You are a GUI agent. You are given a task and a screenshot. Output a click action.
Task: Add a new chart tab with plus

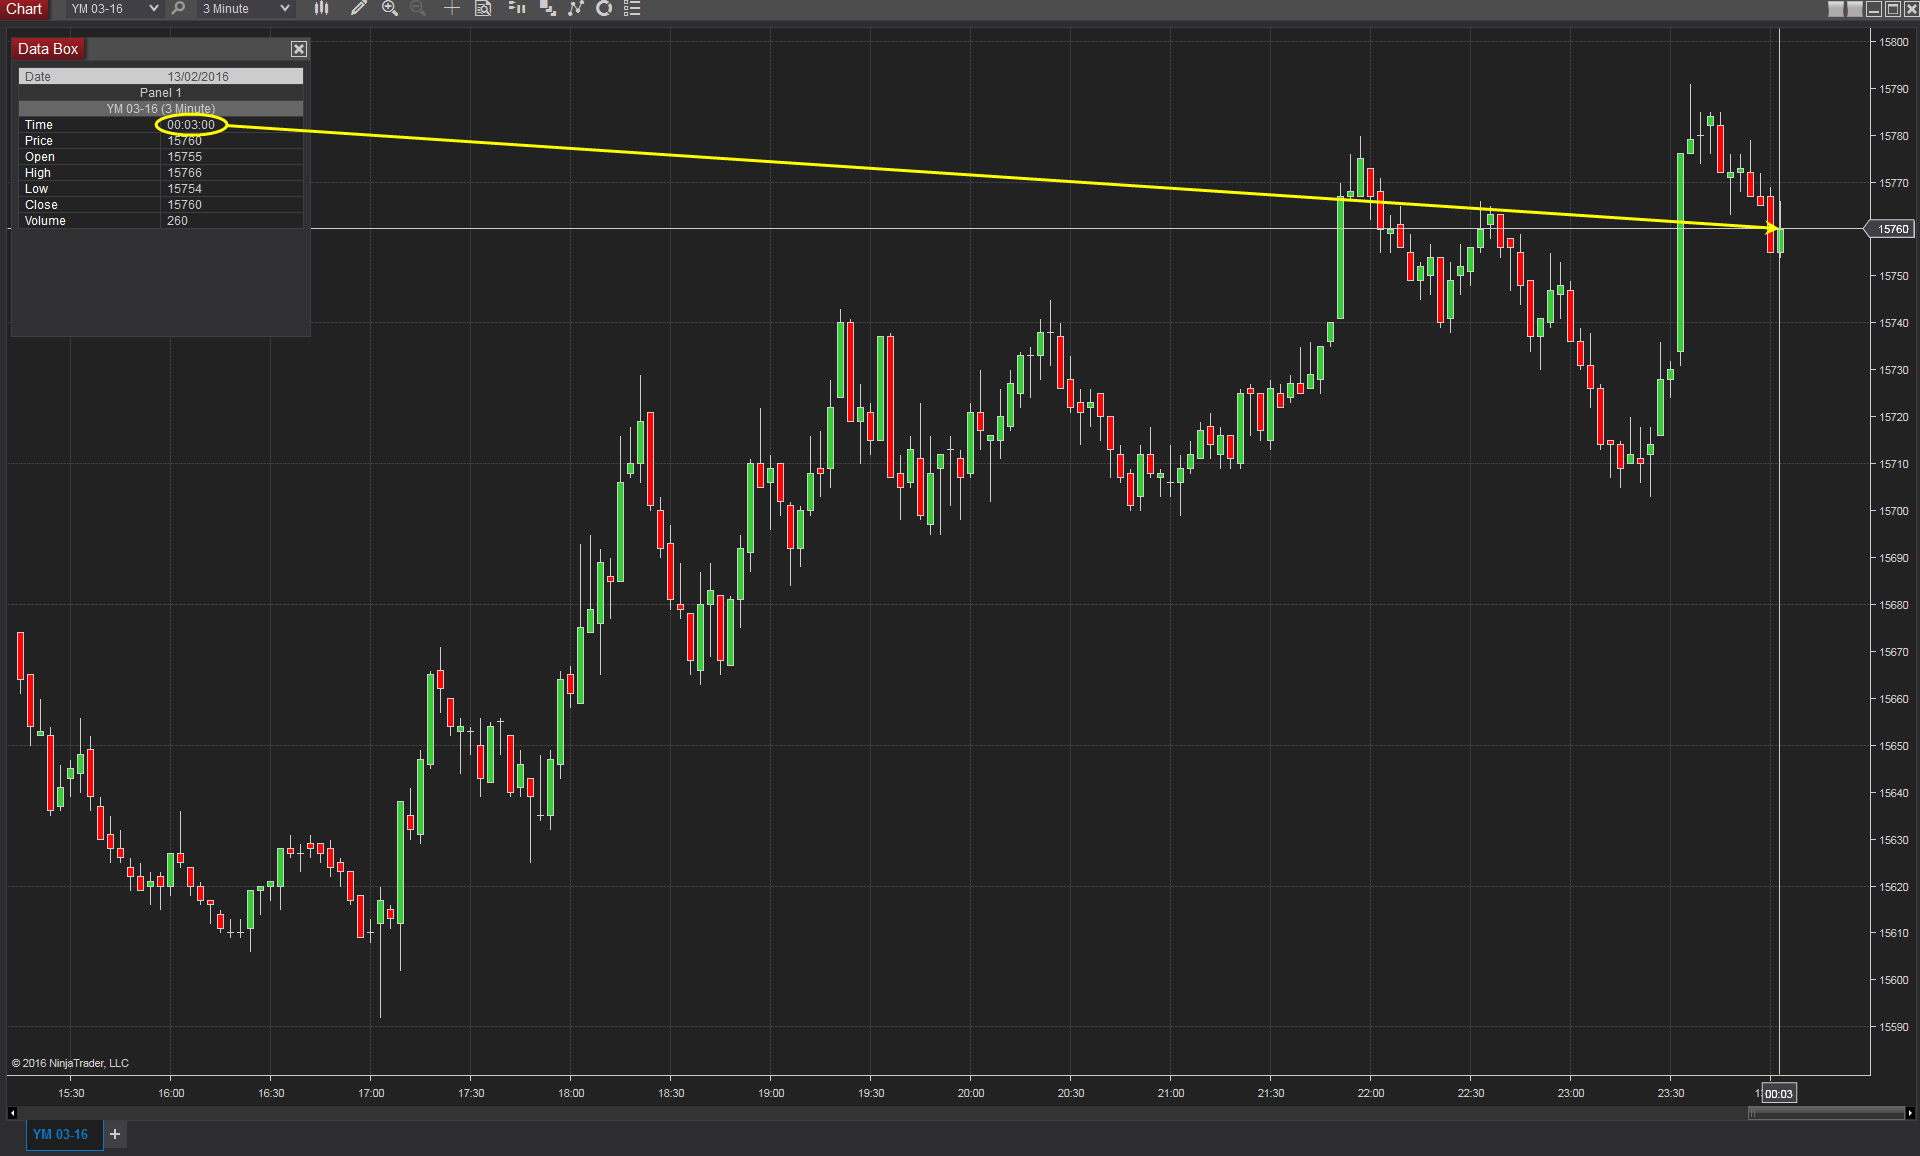[x=115, y=1134]
